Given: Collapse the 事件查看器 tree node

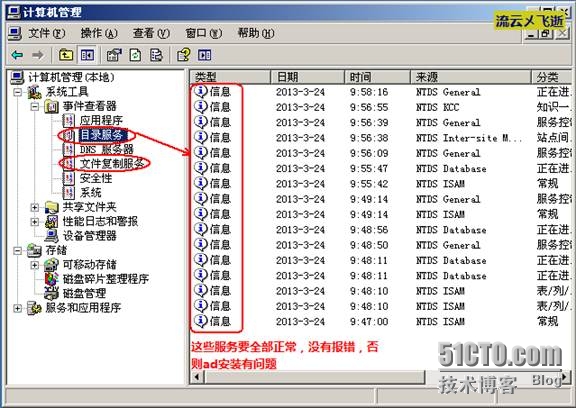Looking at the screenshot, I should (x=35, y=106).
